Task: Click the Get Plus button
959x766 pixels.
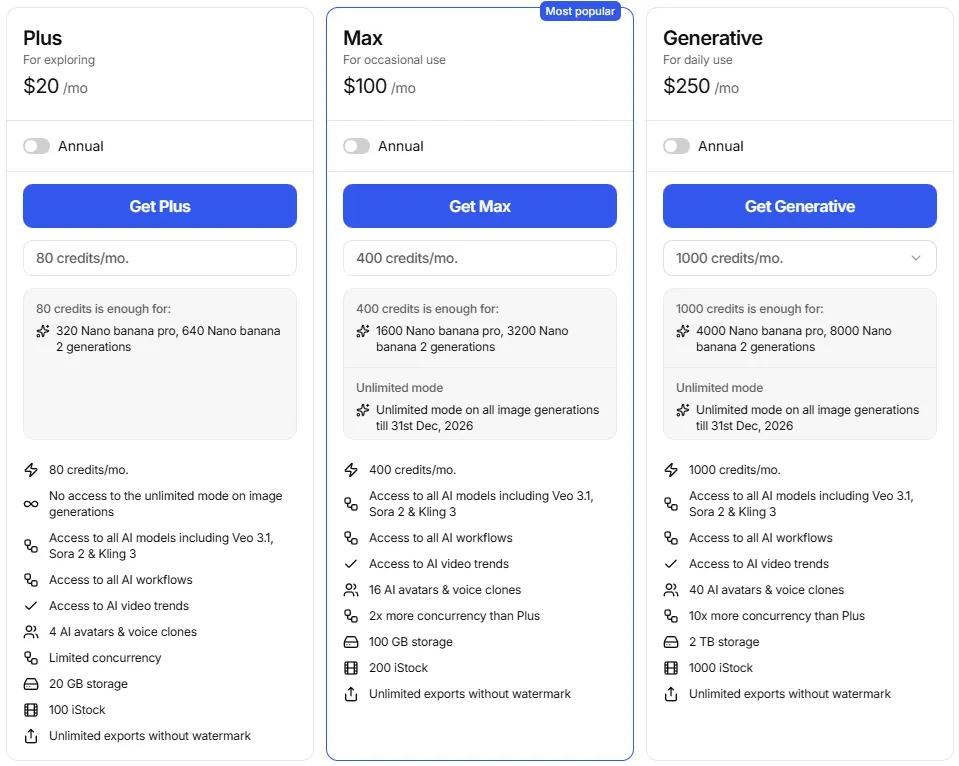Action: click(x=159, y=206)
